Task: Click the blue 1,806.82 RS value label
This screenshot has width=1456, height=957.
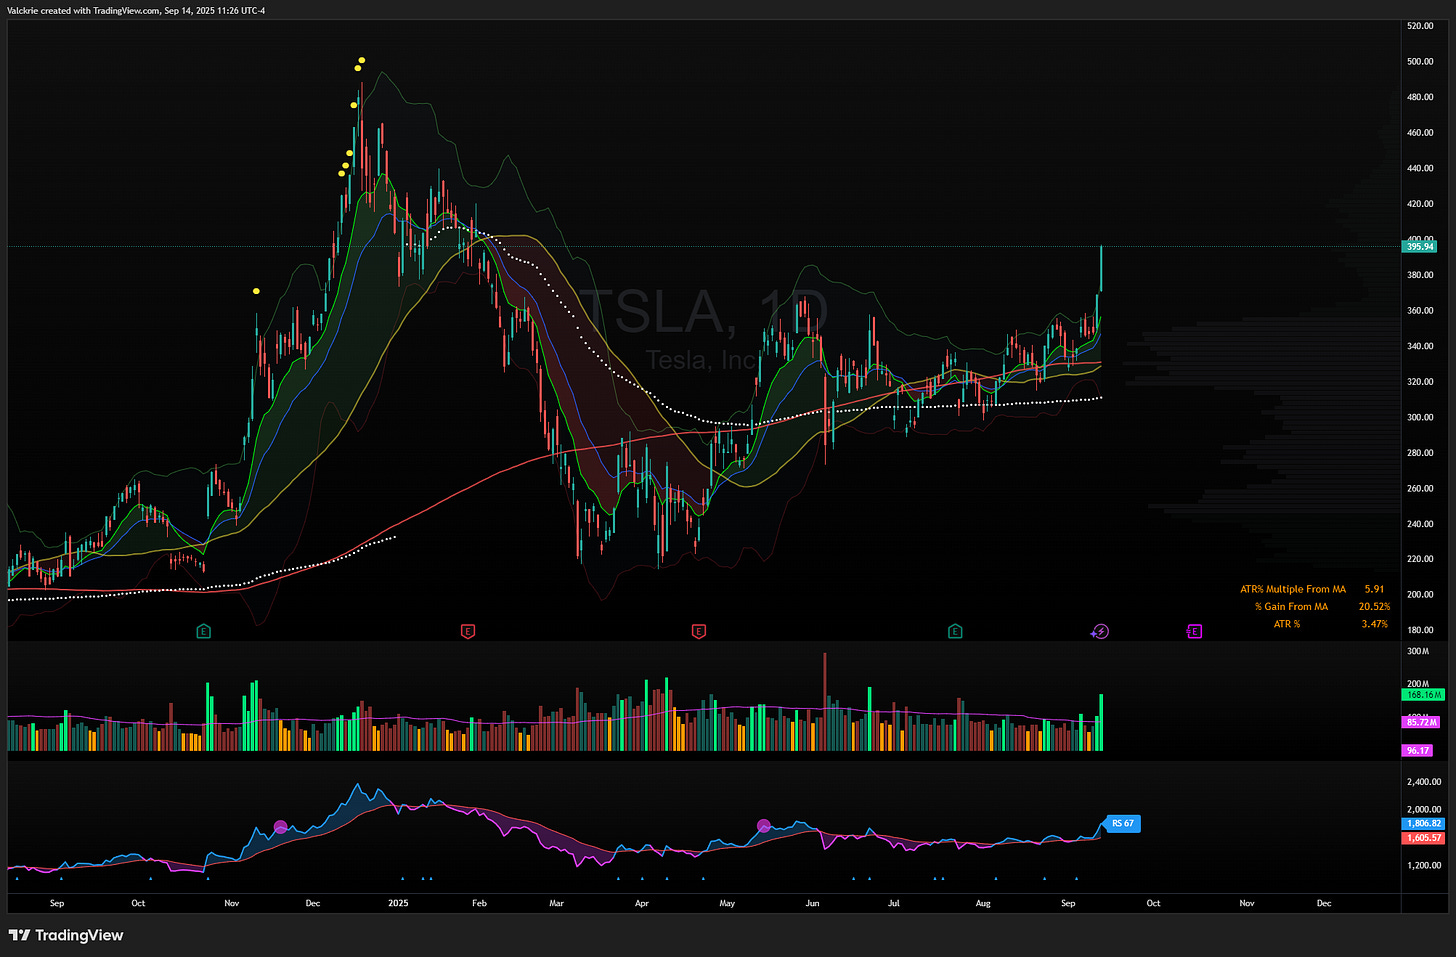Action: [x=1424, y=824]
